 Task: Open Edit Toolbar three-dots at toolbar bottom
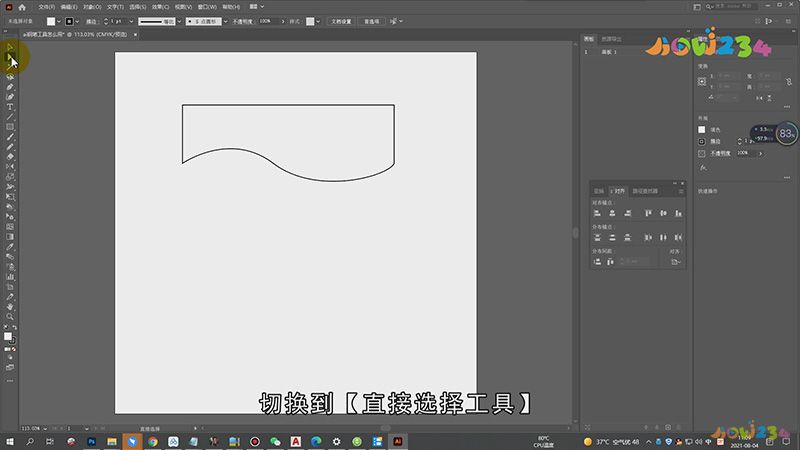[10, 381]
